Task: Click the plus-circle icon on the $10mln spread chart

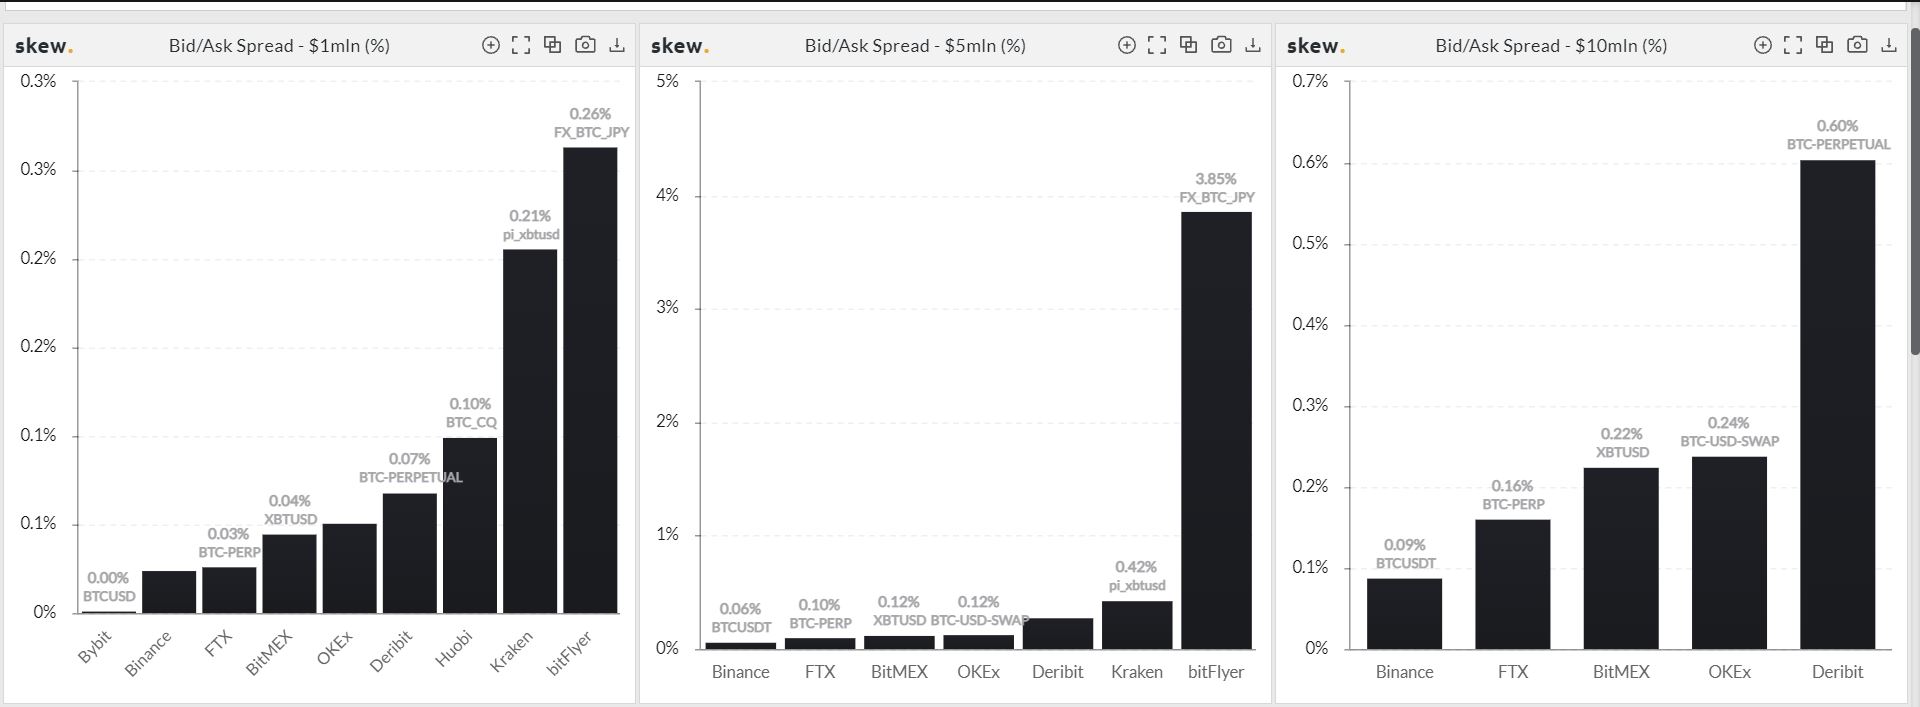Action: click(x=1762, y=45)
